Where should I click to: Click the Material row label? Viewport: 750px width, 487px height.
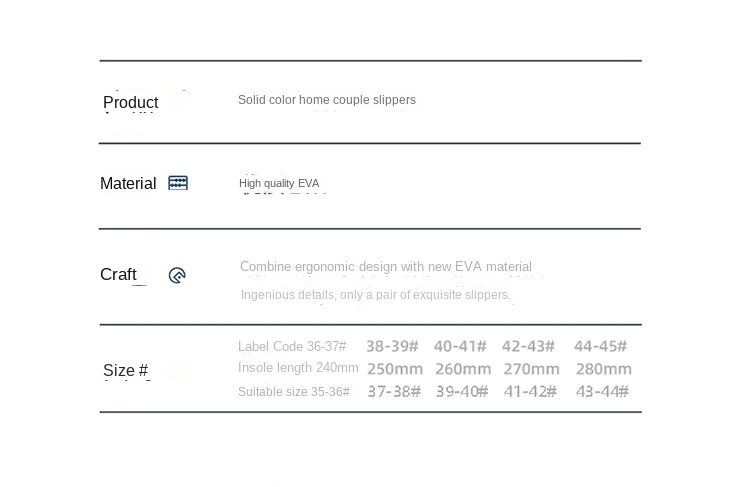tap(128, 183)
